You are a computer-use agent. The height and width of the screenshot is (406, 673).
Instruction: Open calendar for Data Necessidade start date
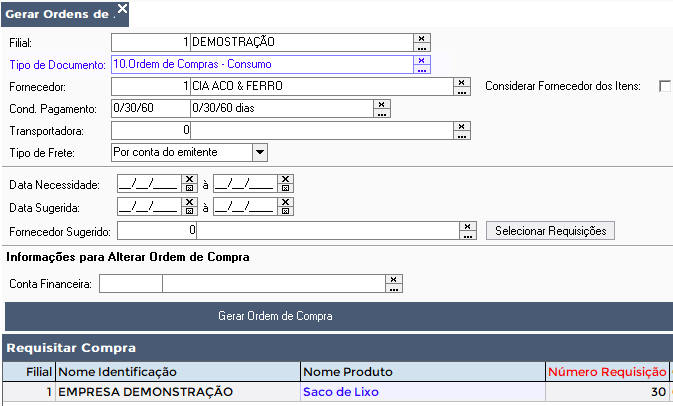coord(189,188)
